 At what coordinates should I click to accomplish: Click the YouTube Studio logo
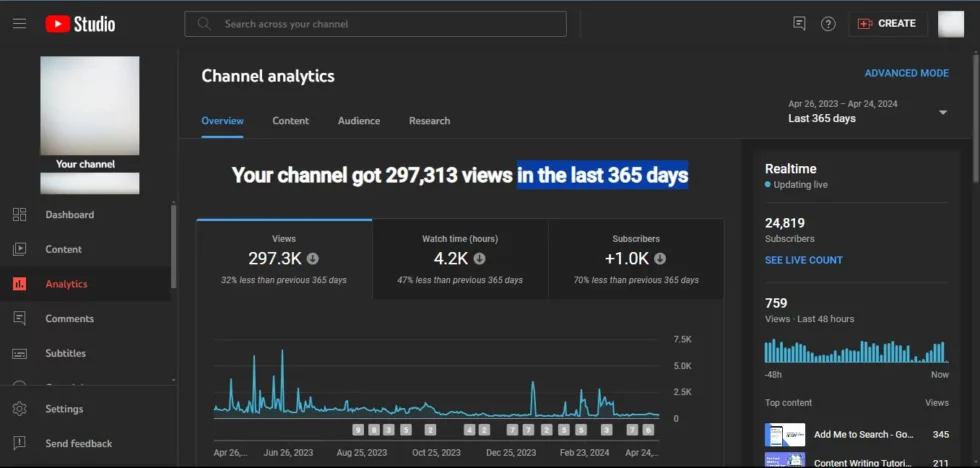click(80, 24)
